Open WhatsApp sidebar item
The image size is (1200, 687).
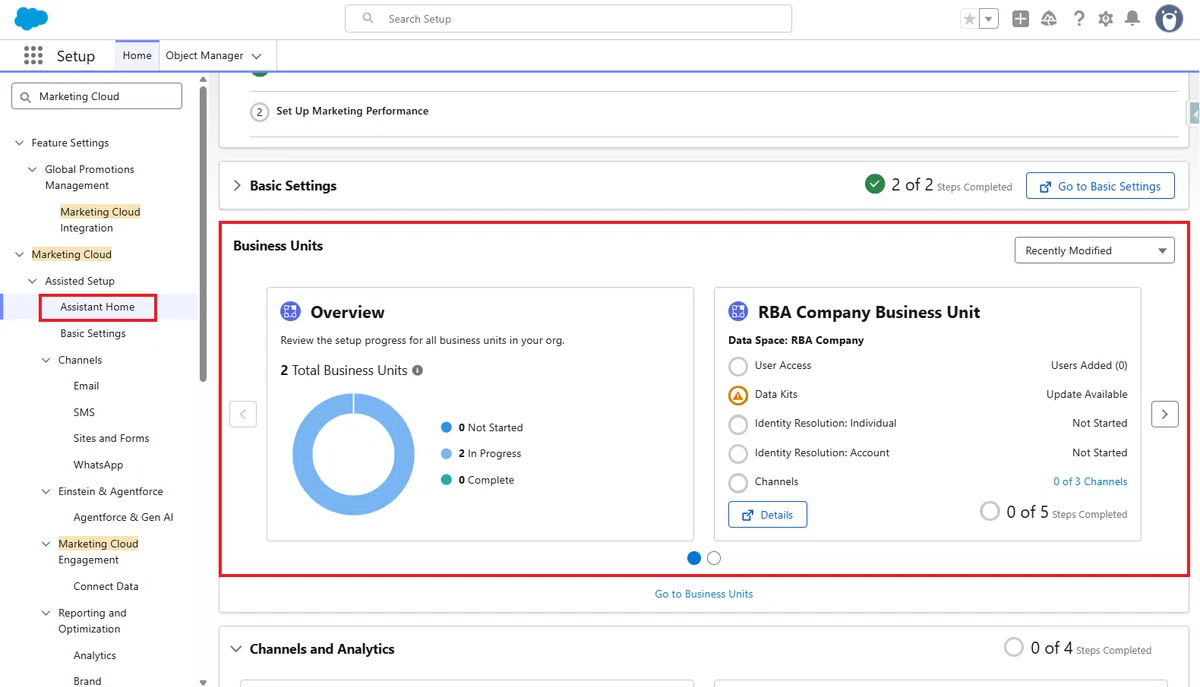[98, 465]
